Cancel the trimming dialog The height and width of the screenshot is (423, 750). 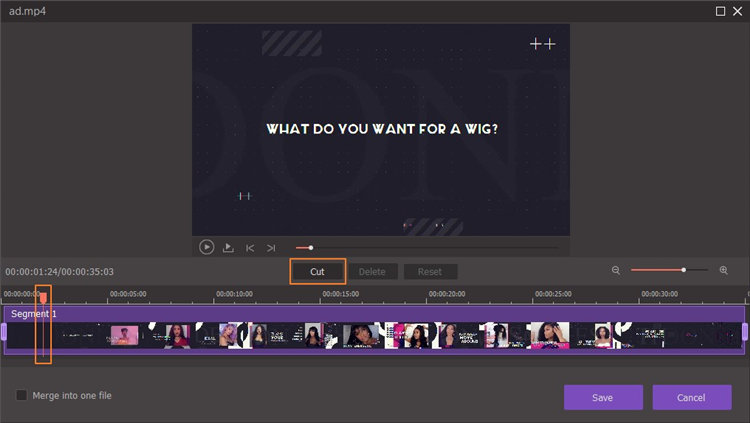click(x=691, y=397)
